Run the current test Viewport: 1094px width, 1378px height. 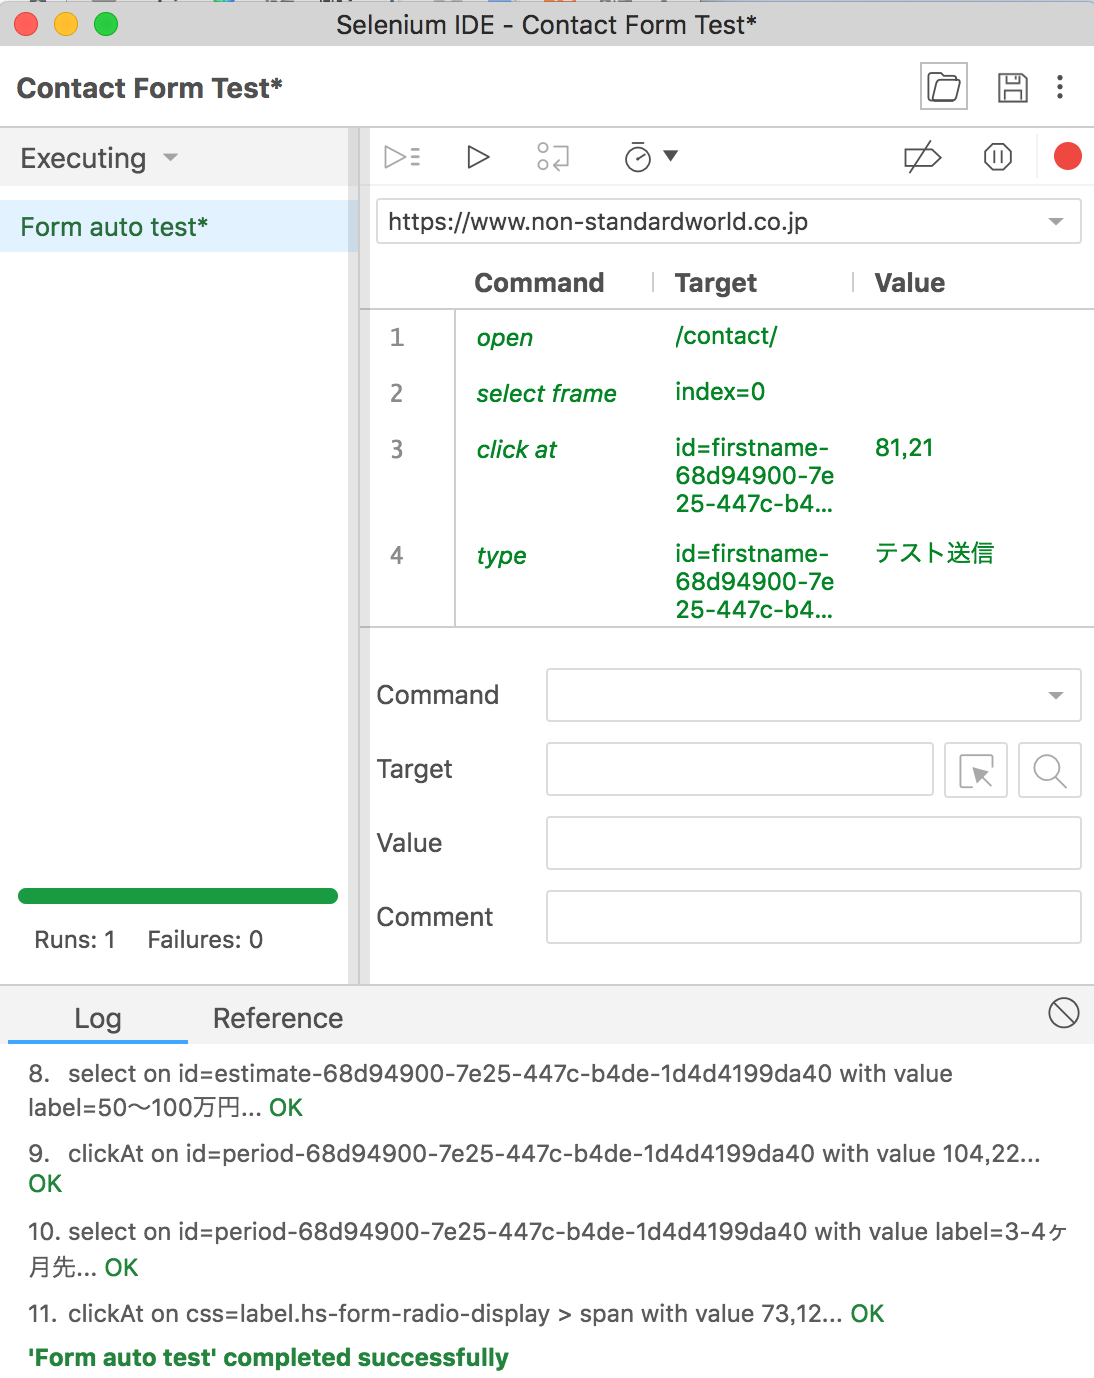pos(478,157)
